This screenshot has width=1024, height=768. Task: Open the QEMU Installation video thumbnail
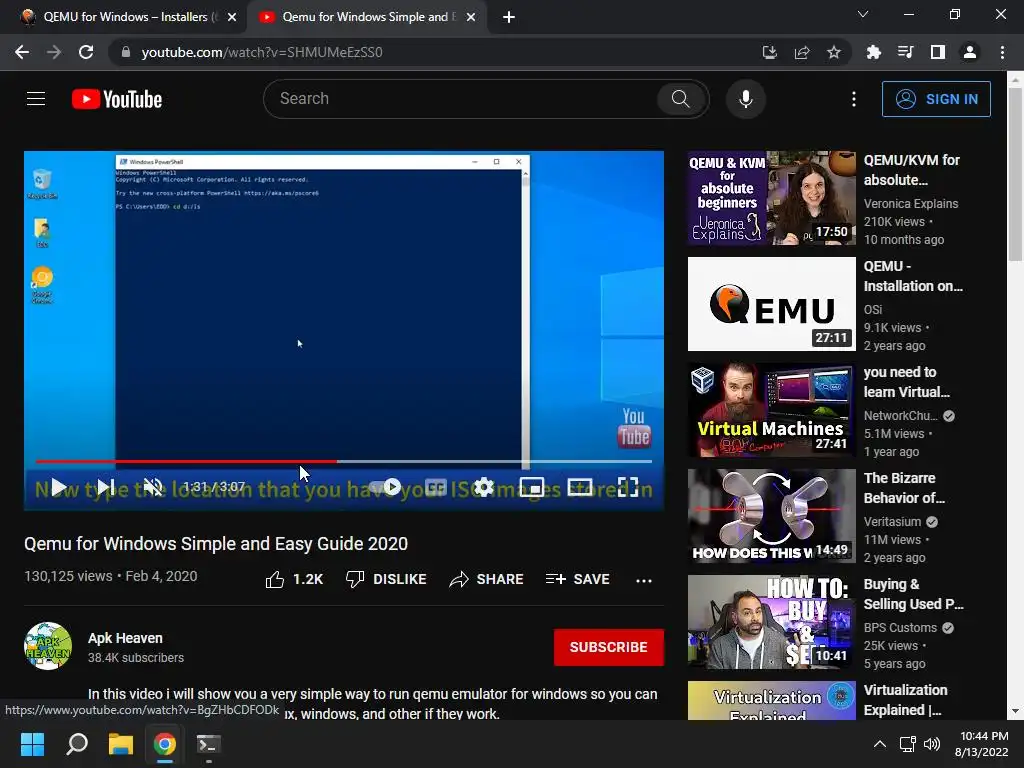[771, 304]
